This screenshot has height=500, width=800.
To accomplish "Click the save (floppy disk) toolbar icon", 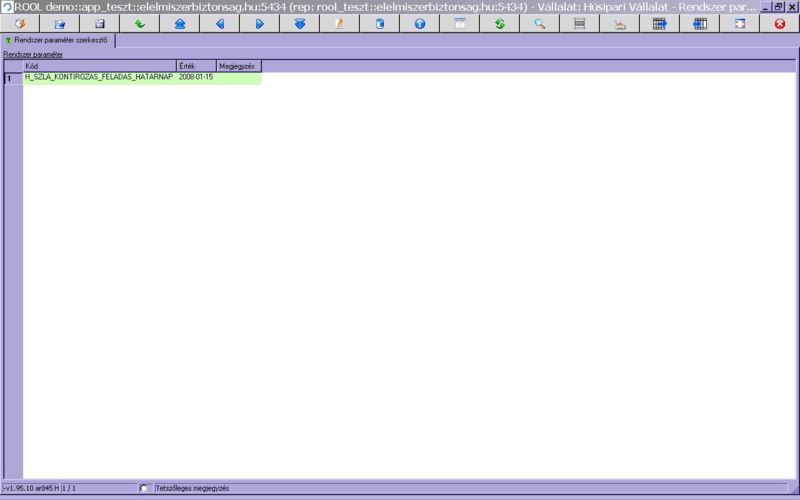I will [99, 23].
